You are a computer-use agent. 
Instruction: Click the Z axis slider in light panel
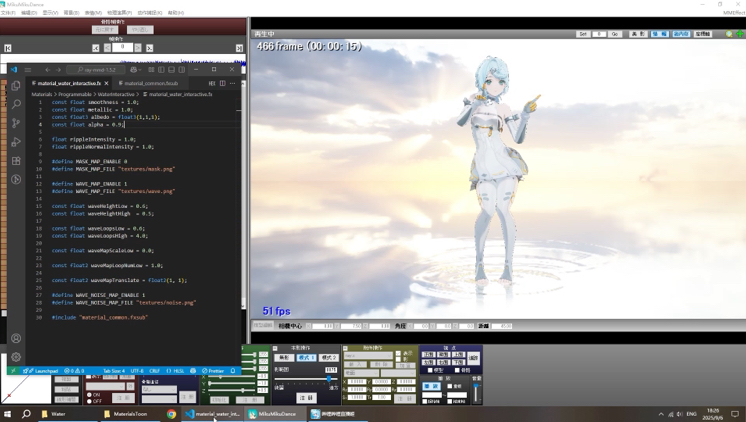click(x=232, y=390)
